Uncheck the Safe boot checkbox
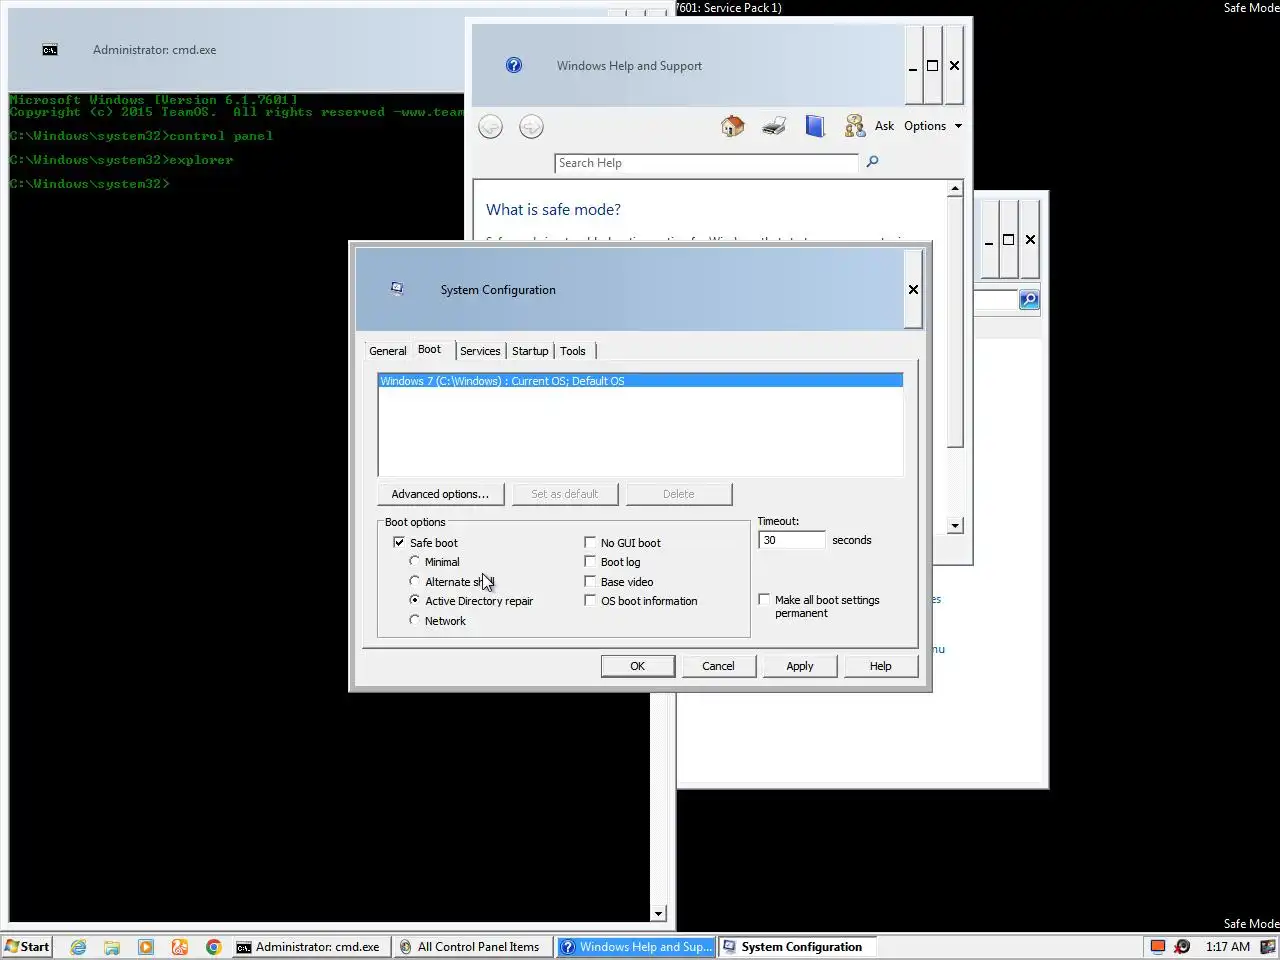The height and width of the screenshot is (960, 1280). pos(399,542)
